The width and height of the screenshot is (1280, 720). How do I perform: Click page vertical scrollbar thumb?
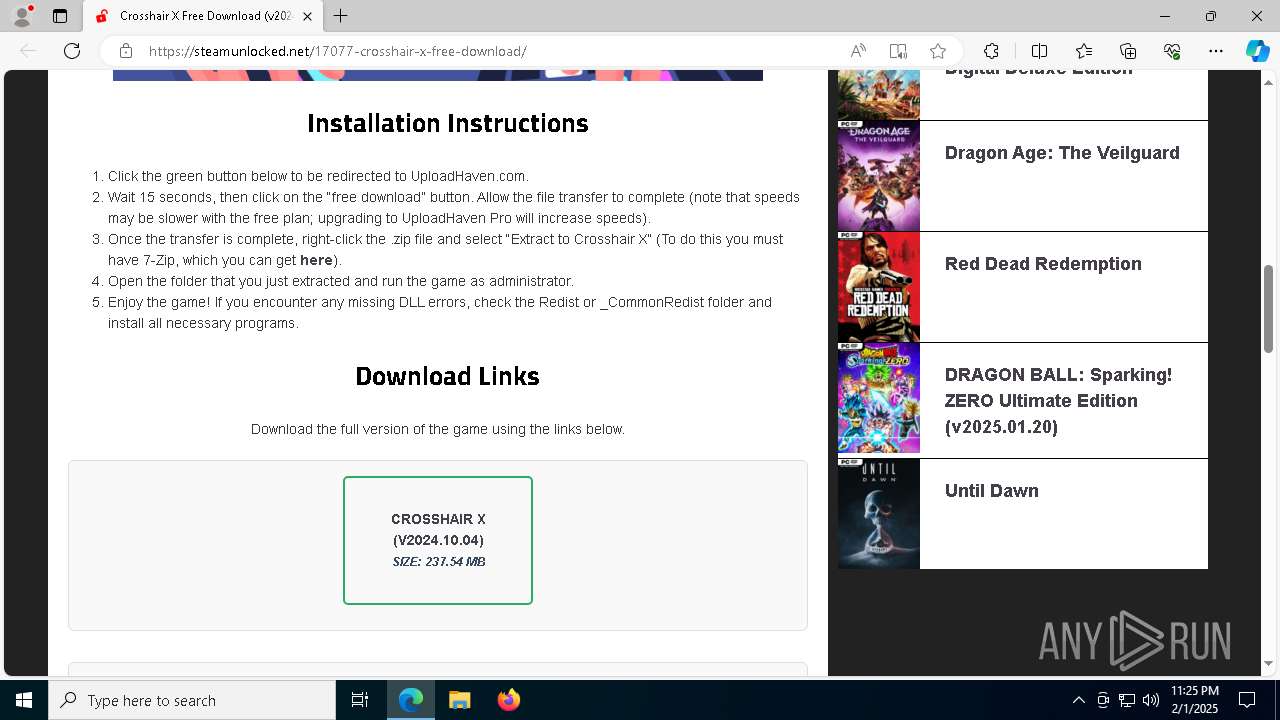tap(1269, 308)
